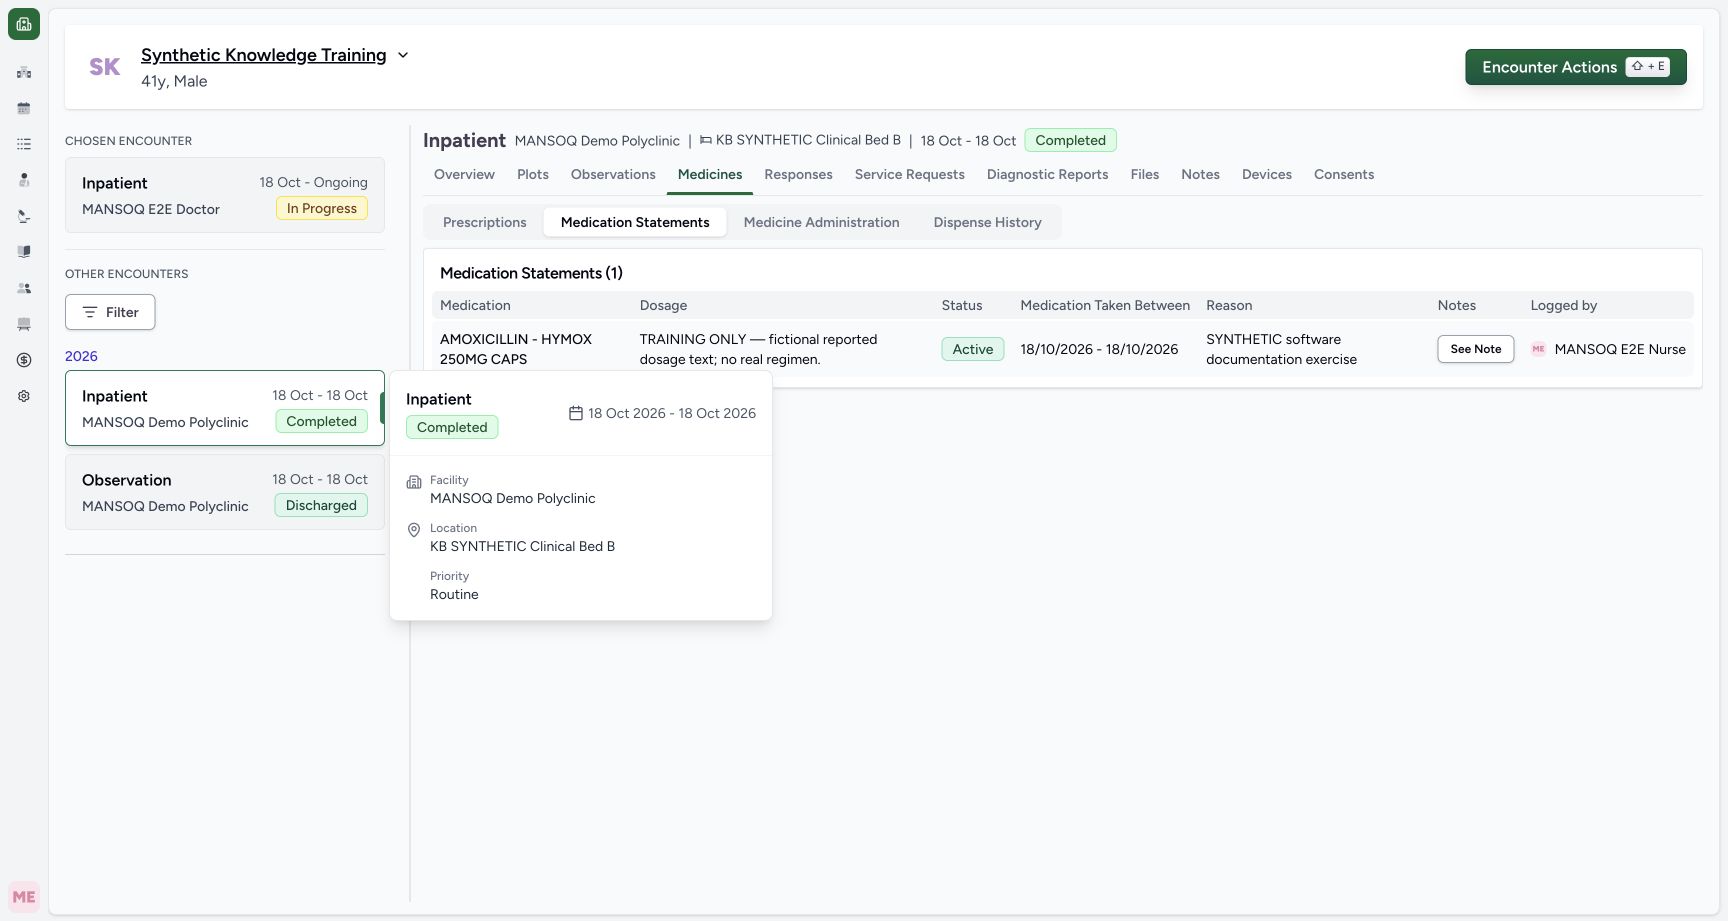Select the Medicines tab
This screenshot has height=921, width=1728.
[710, 174]
